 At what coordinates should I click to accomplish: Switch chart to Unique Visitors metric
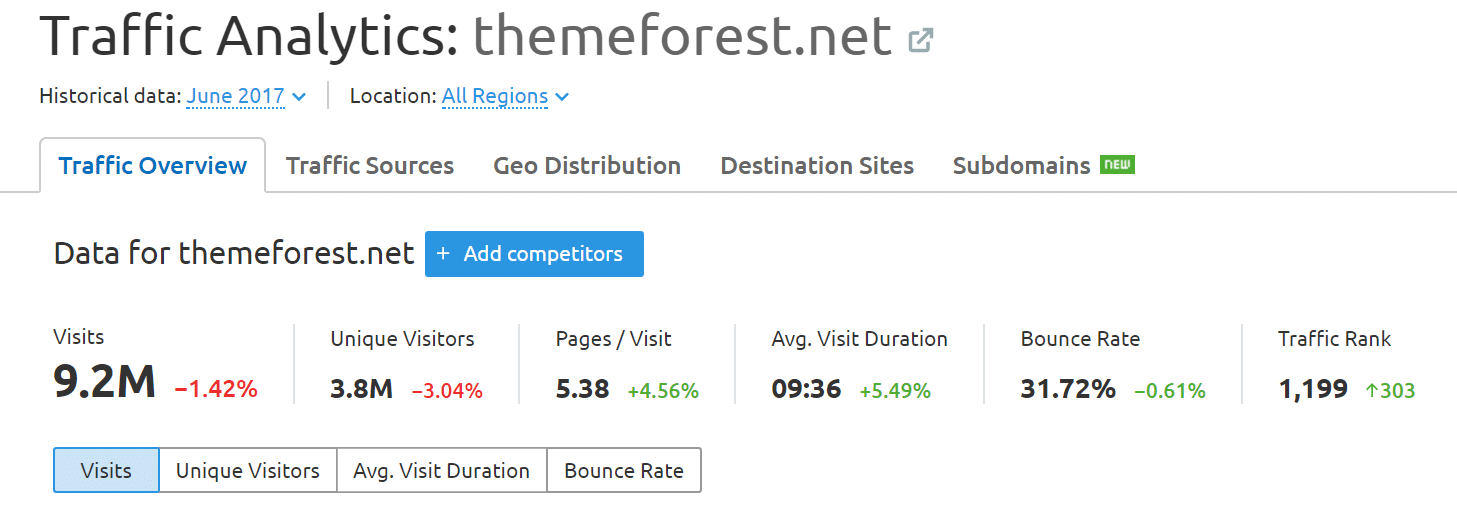248,471
